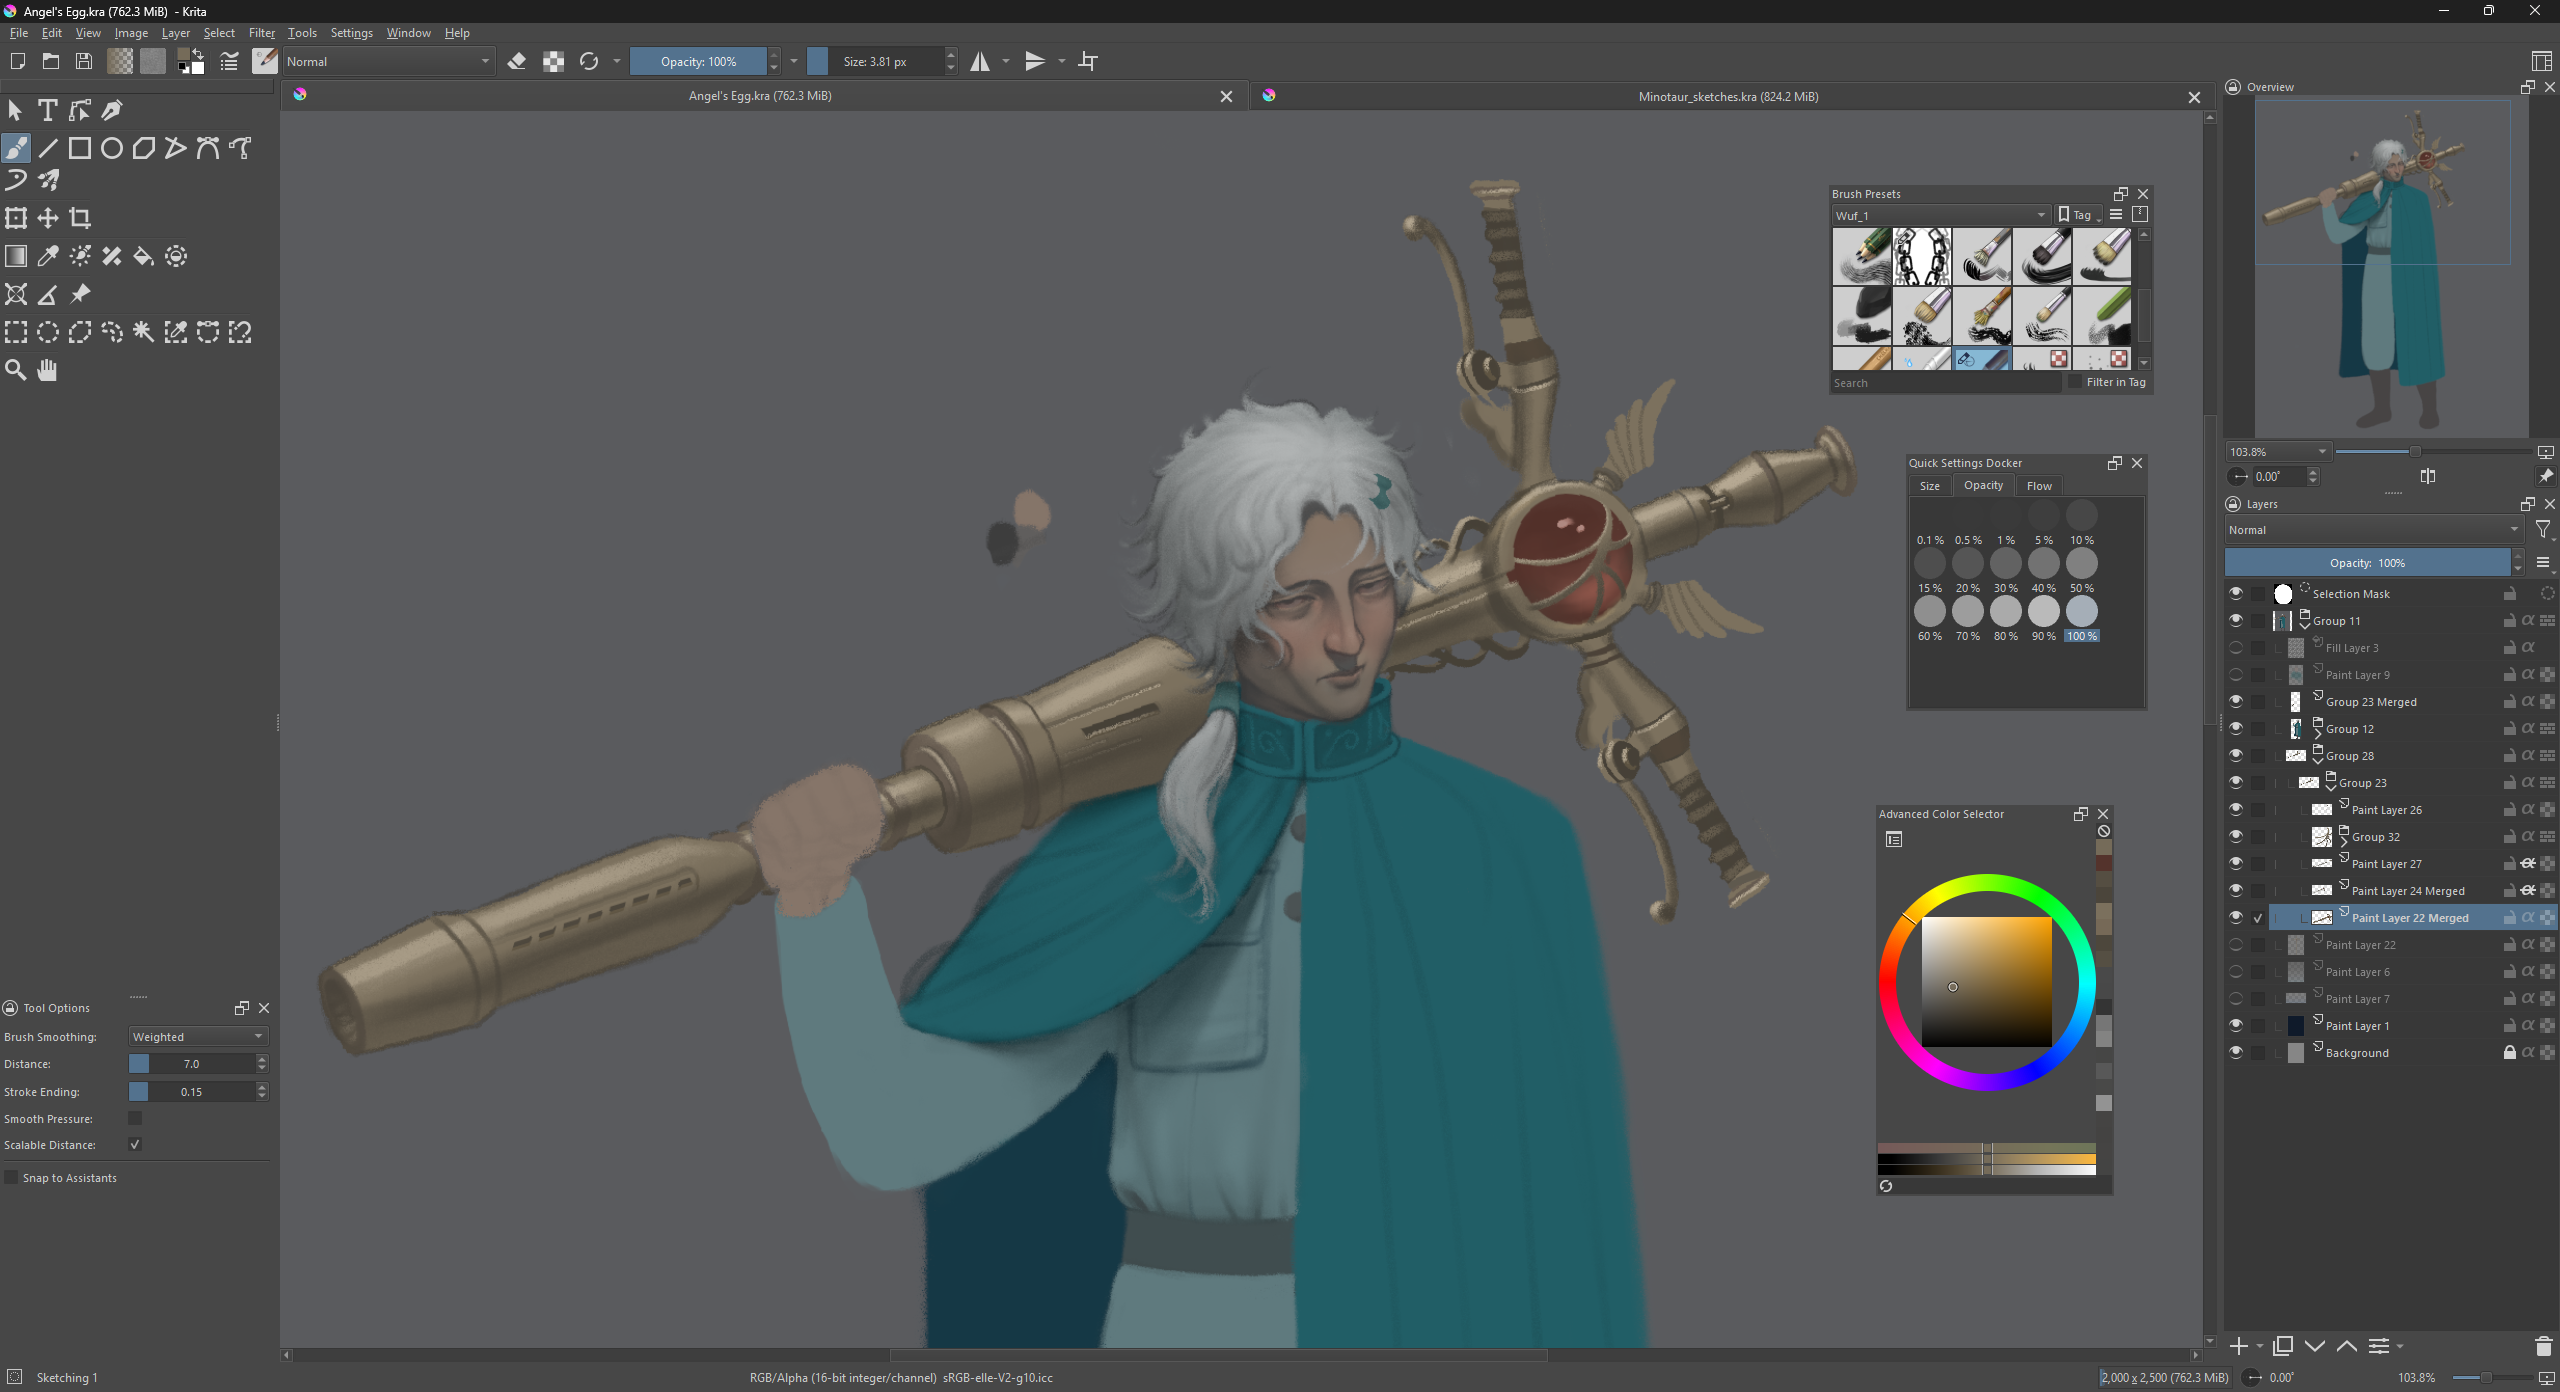This screenshot has width=2560, height=1392.
Task: Switch to Size tab in Quick Settings
Action: click(1930, 486)
